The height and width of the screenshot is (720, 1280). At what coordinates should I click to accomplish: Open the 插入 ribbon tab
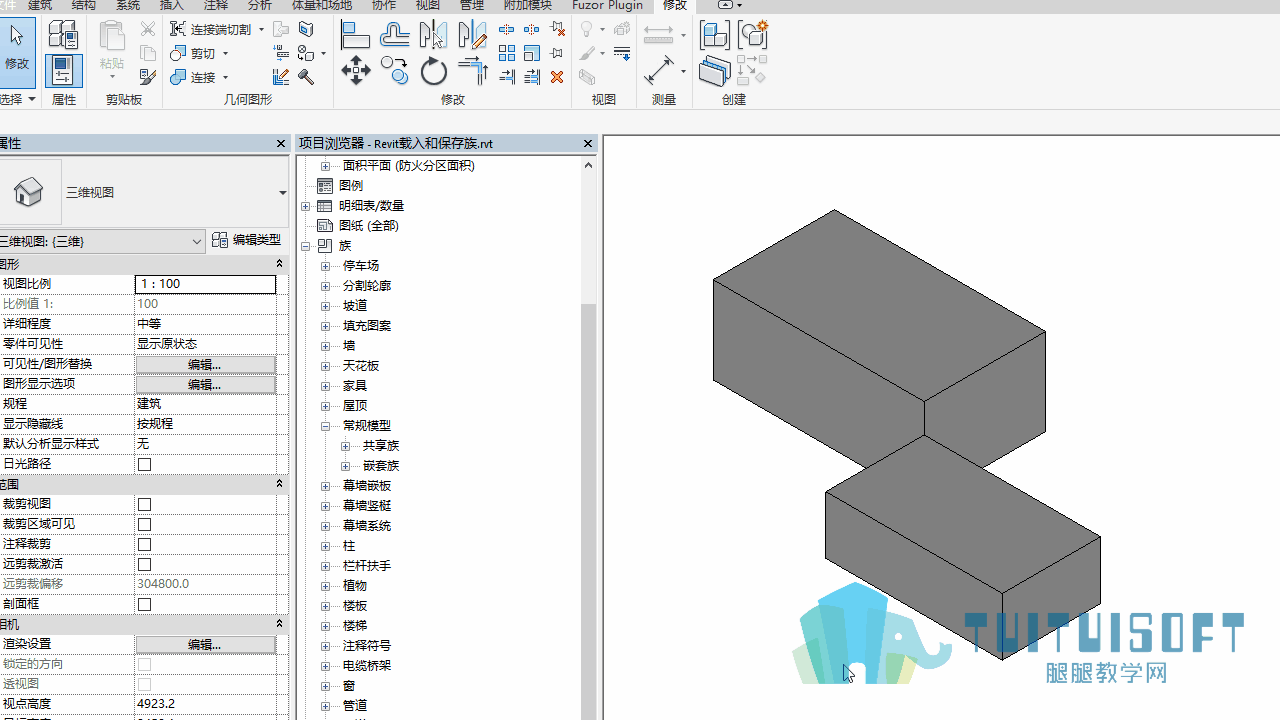pyautogui.click(x=172, y=5)
